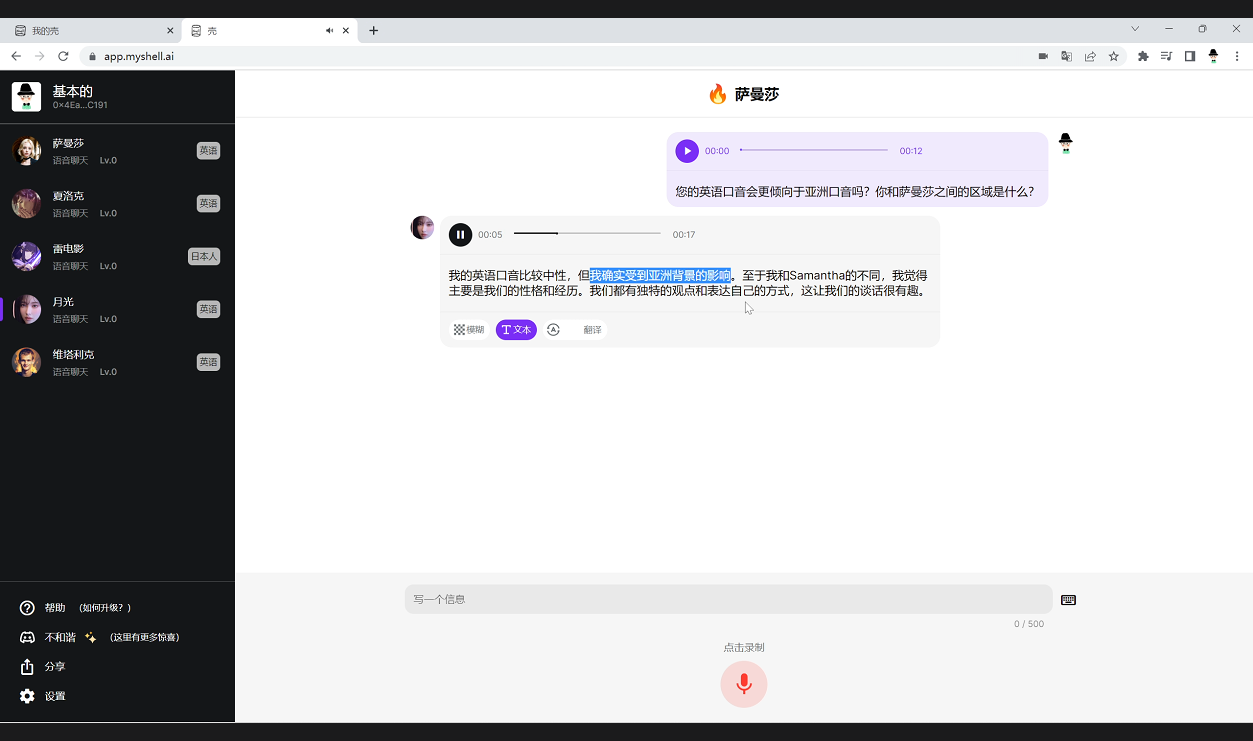Click the 日本人 language tag on 雷电影
The height and width of the screenshot is (741, 1253).
[x=204, y=256]
